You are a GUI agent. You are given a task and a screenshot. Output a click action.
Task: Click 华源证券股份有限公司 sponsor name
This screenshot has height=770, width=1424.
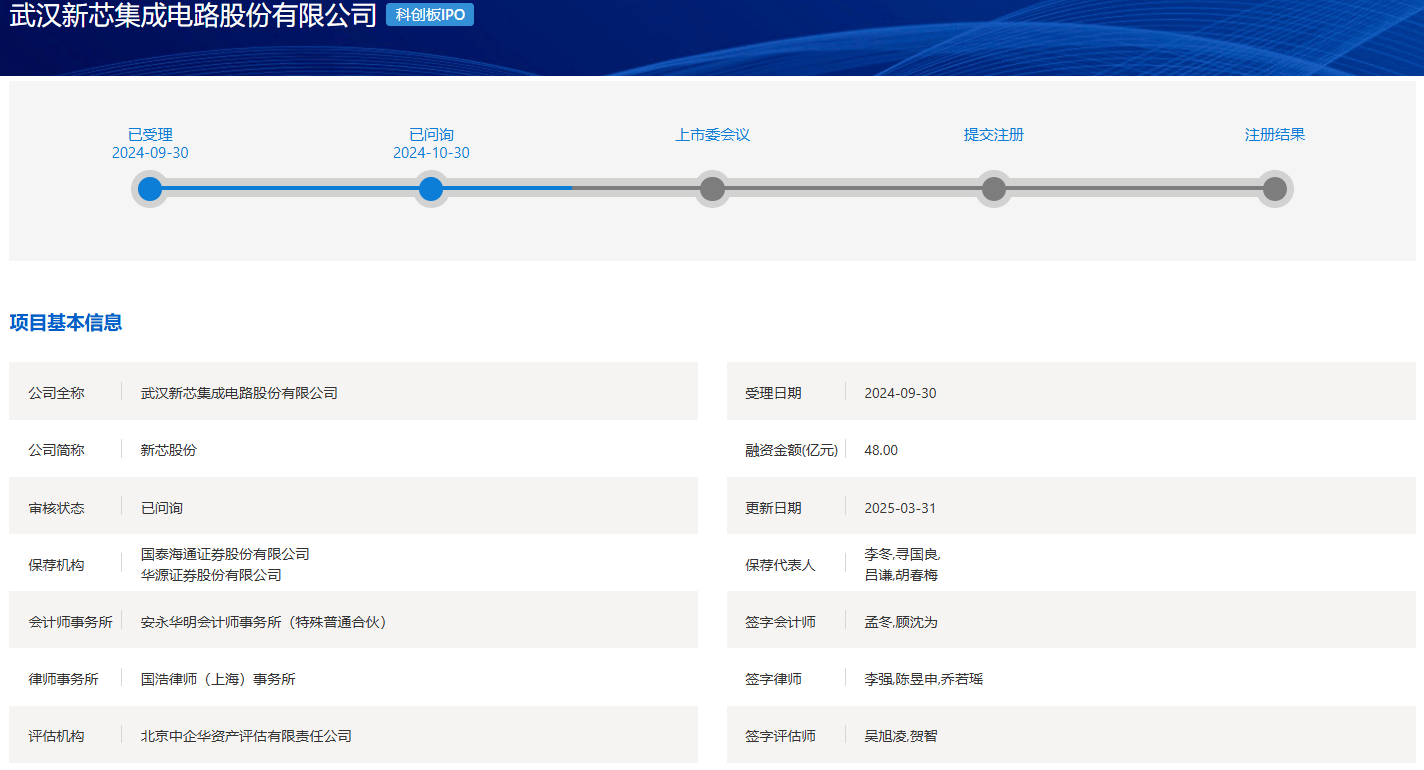[211, 575]
